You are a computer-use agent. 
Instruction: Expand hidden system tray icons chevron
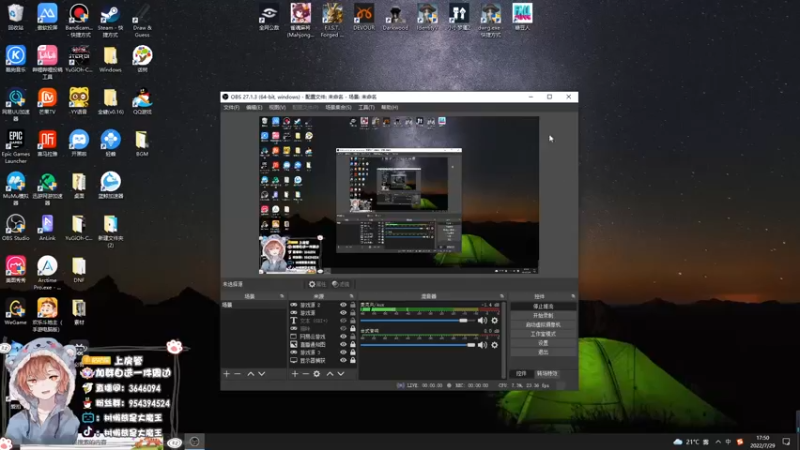[x=718, y=442]
